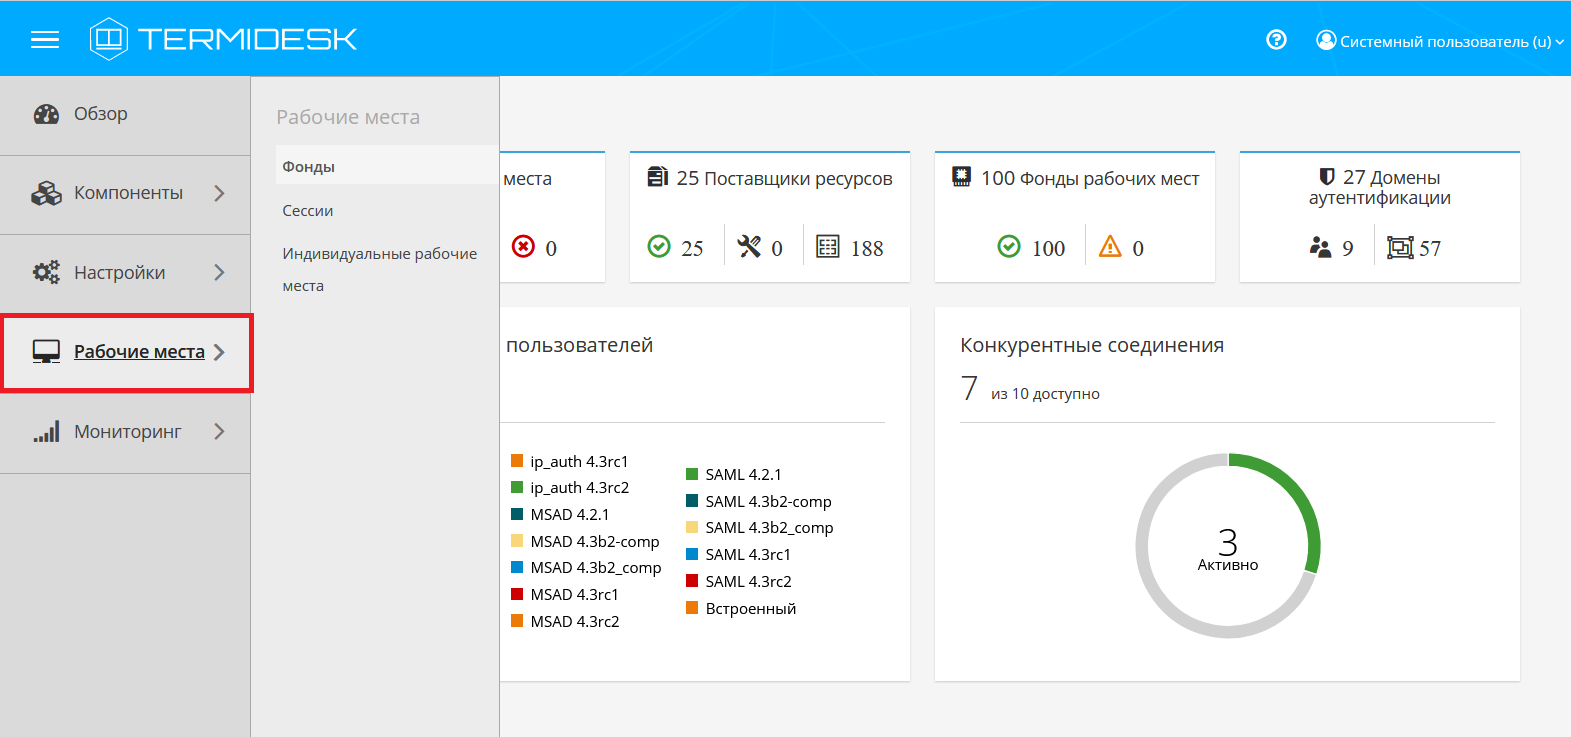Click the hamburger menu icon
The height and width of the screenshot is (737, 1571).
click(45, 39)
